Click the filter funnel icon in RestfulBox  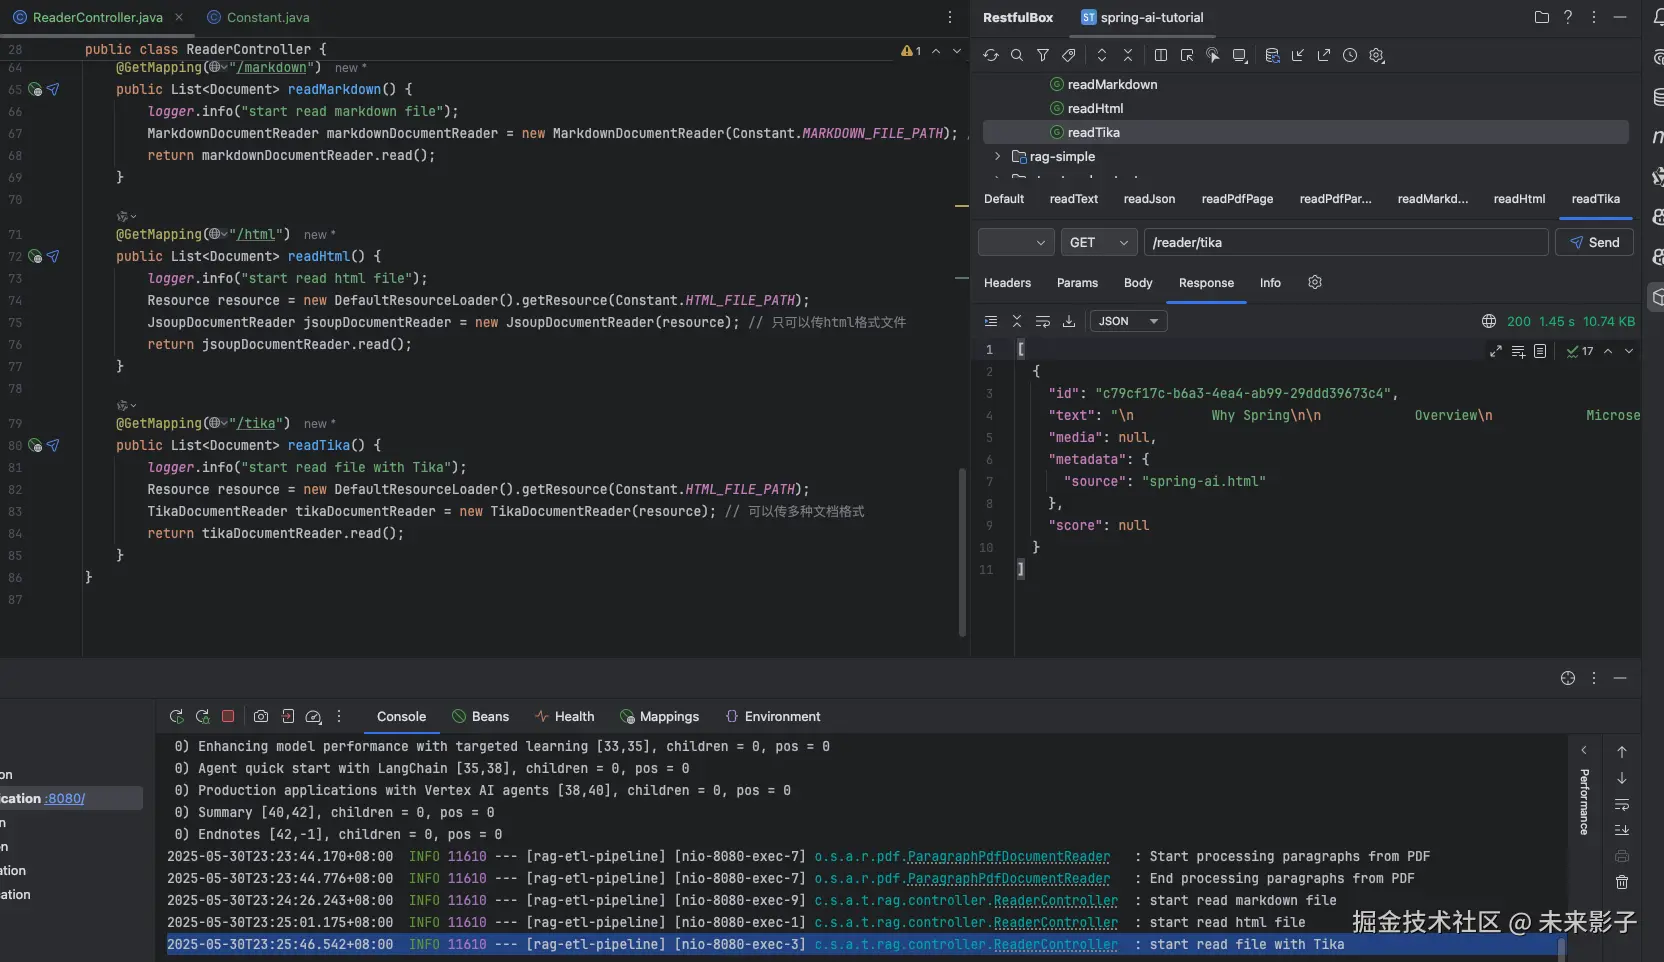[1043, 56]
